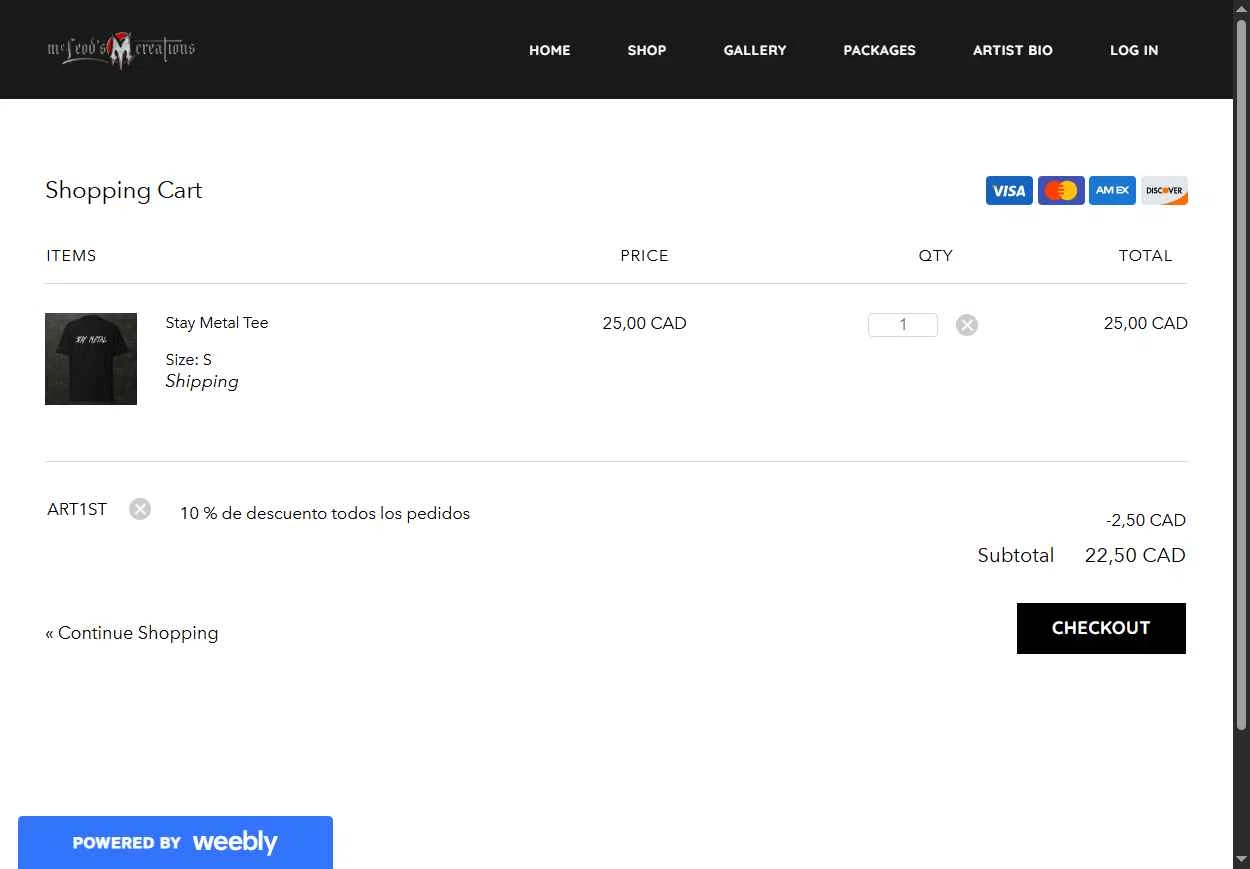Click the ITEMS column header

click(x=72, y=255)
